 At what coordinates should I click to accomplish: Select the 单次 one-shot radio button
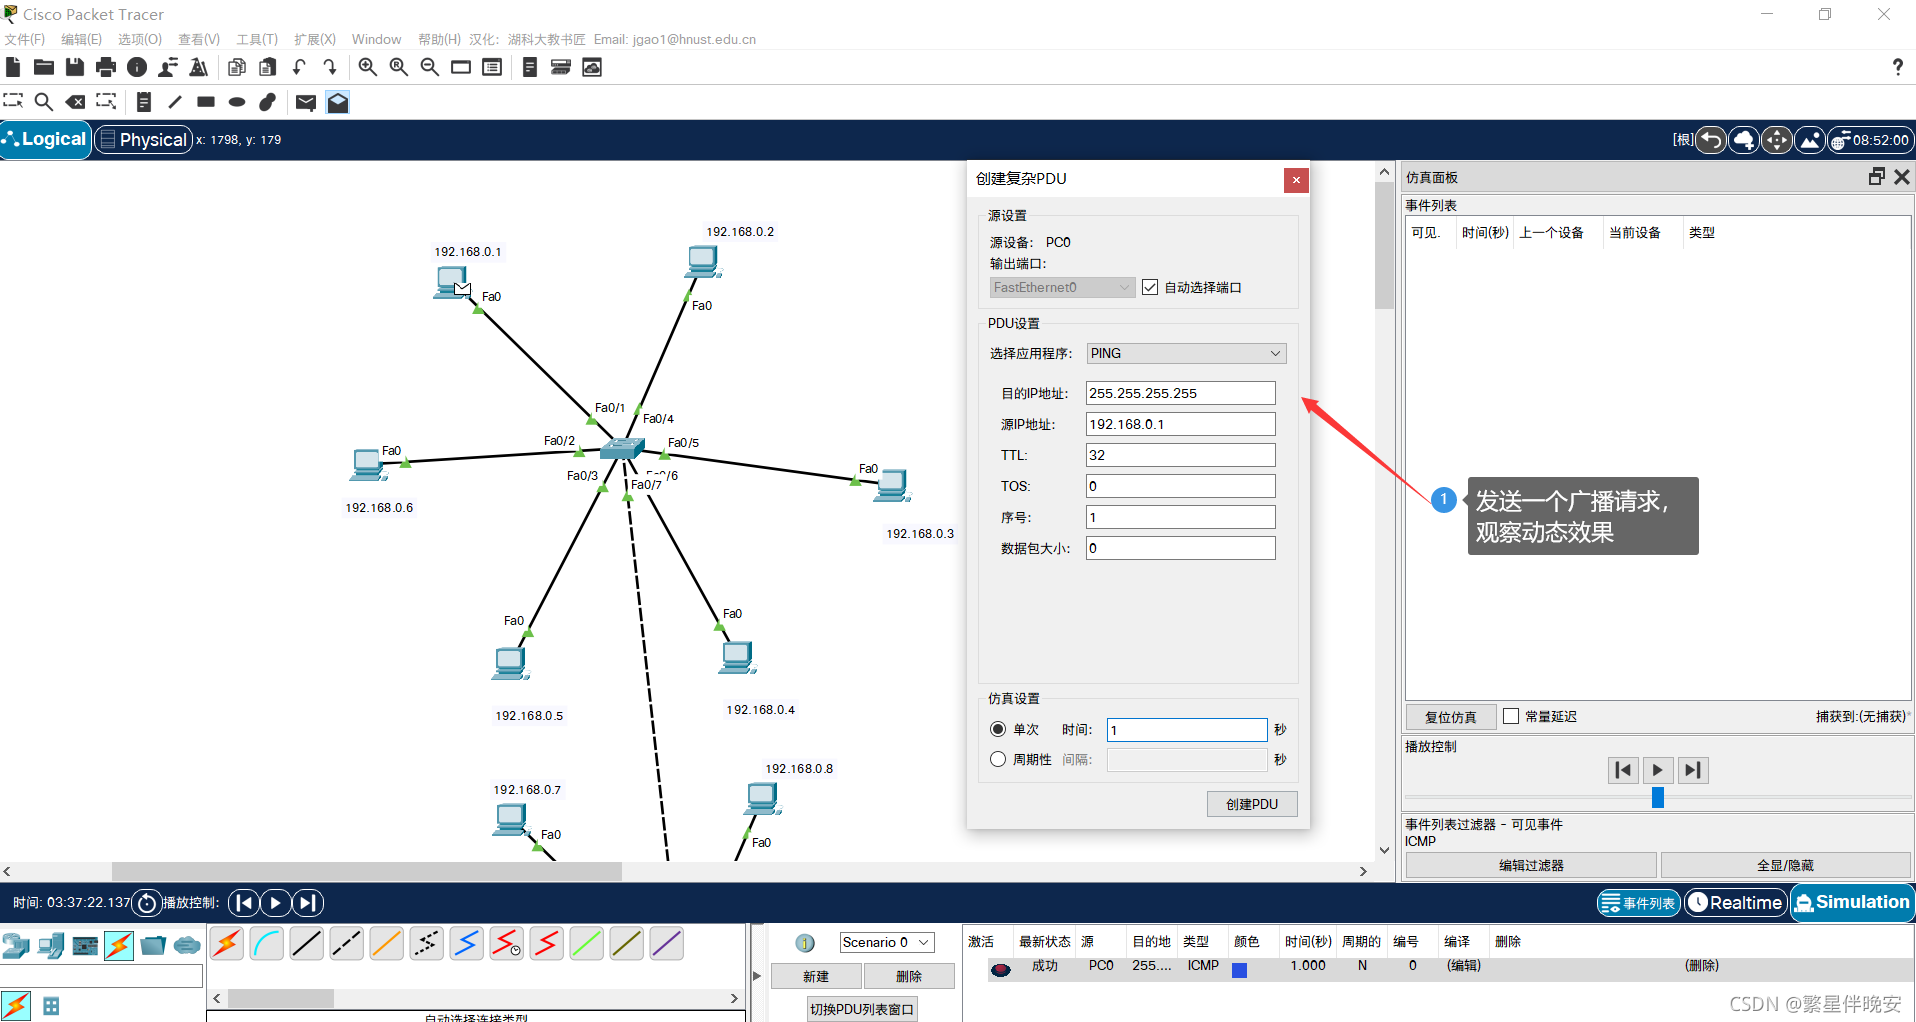tap(998, 729)
